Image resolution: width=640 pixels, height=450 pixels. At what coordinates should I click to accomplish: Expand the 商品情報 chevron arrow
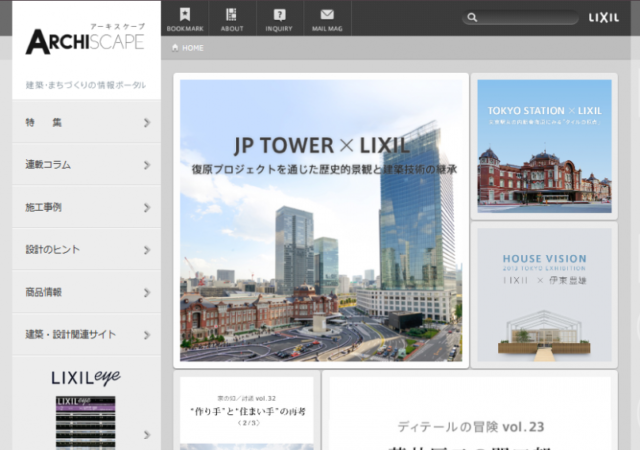point(147,292)
